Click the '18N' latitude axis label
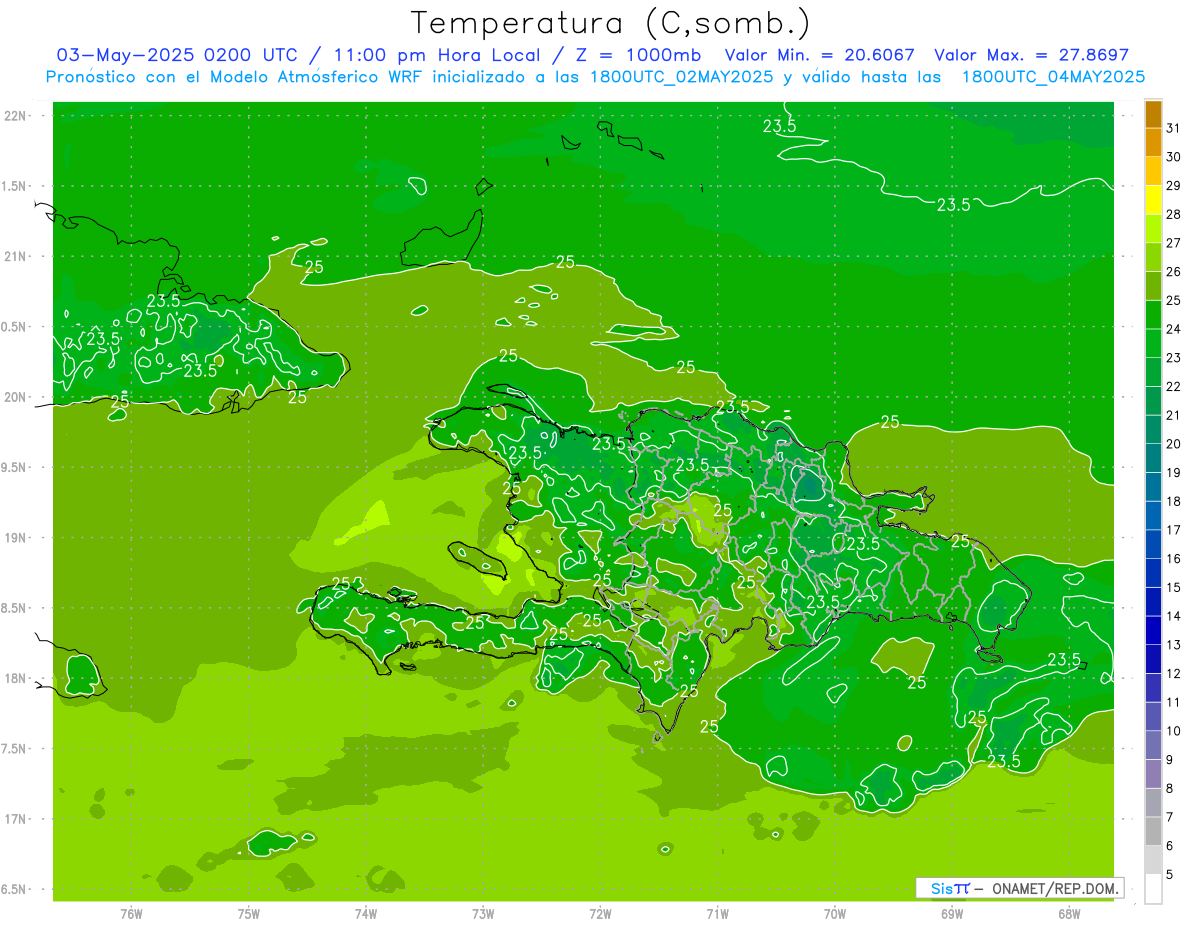This screenshot has height=927, width=1200. tap(15, 678)
